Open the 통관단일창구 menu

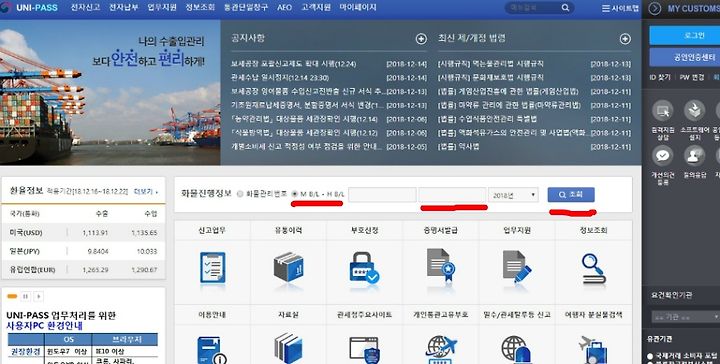click(x=246, y=8)
